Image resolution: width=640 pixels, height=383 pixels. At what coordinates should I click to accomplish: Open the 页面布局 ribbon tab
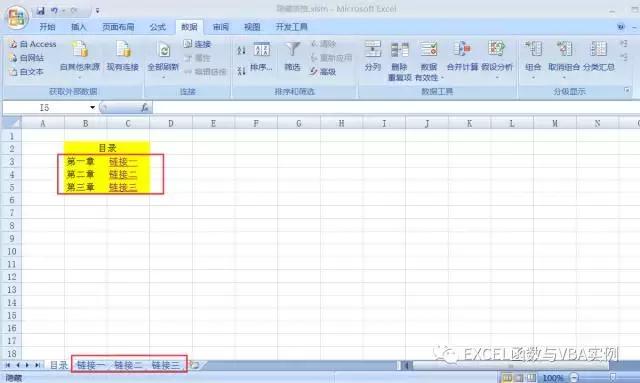point(118,27)
